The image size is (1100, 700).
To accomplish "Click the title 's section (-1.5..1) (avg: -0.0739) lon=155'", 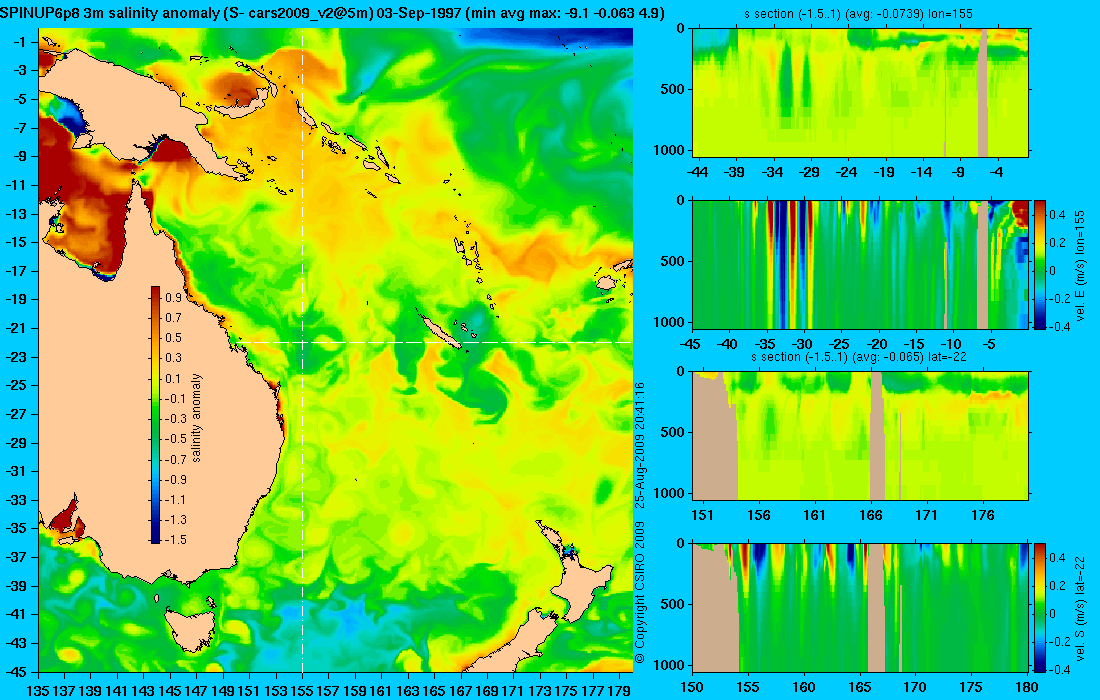I will 858,13.
